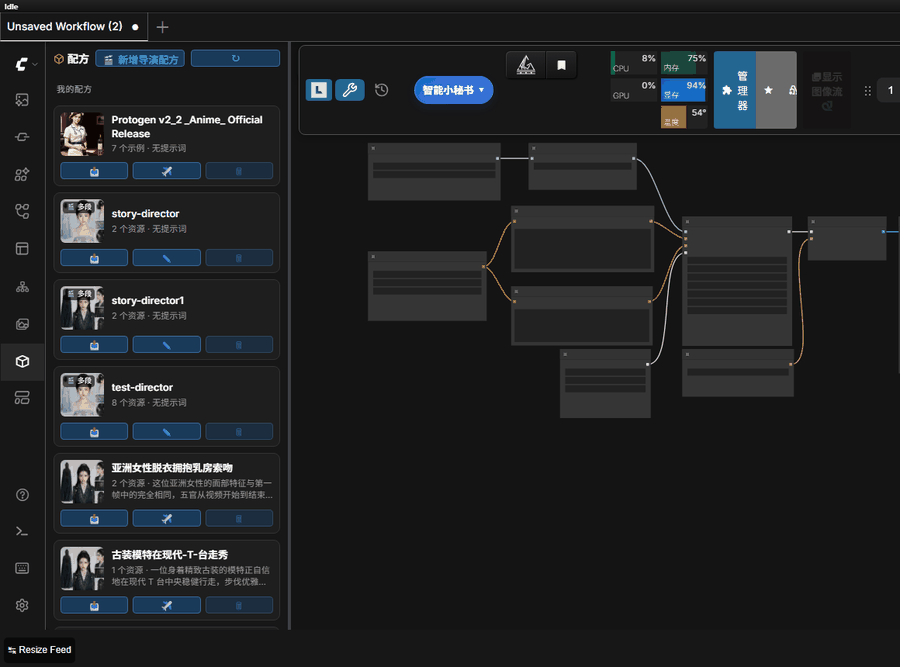
Task: Open the layout templates sidebar icon
Action: [x=22, y=249]
